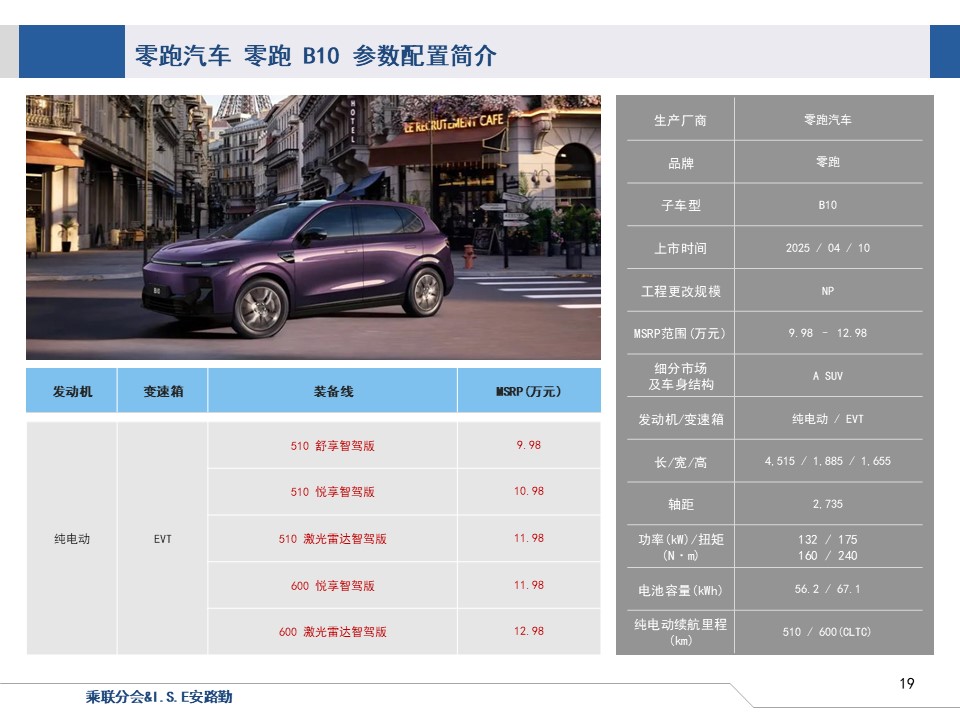Screen dimensions: 960x720
Task: Click the 子车型 label
Action: pyautogui.click(x=680, y=205)
